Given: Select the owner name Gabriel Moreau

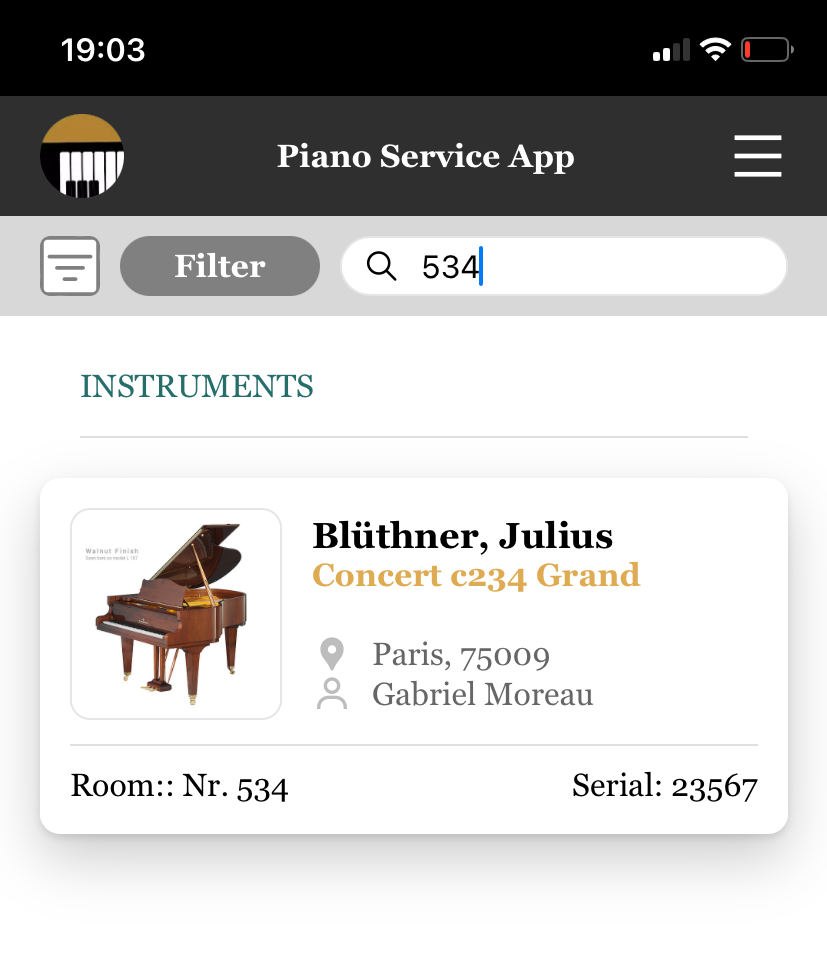Looking at the screenshot, I should (482, 694).
